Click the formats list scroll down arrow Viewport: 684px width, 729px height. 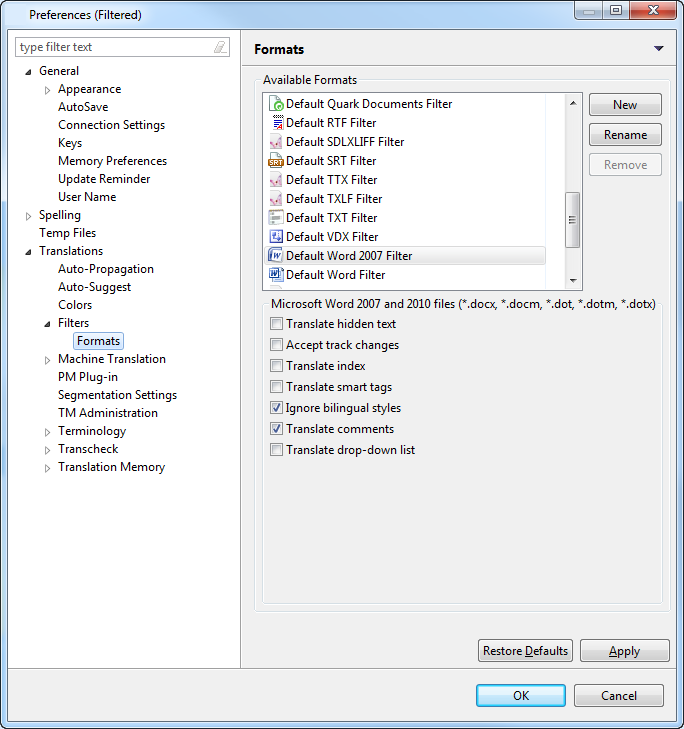click(x=573, y=280)
